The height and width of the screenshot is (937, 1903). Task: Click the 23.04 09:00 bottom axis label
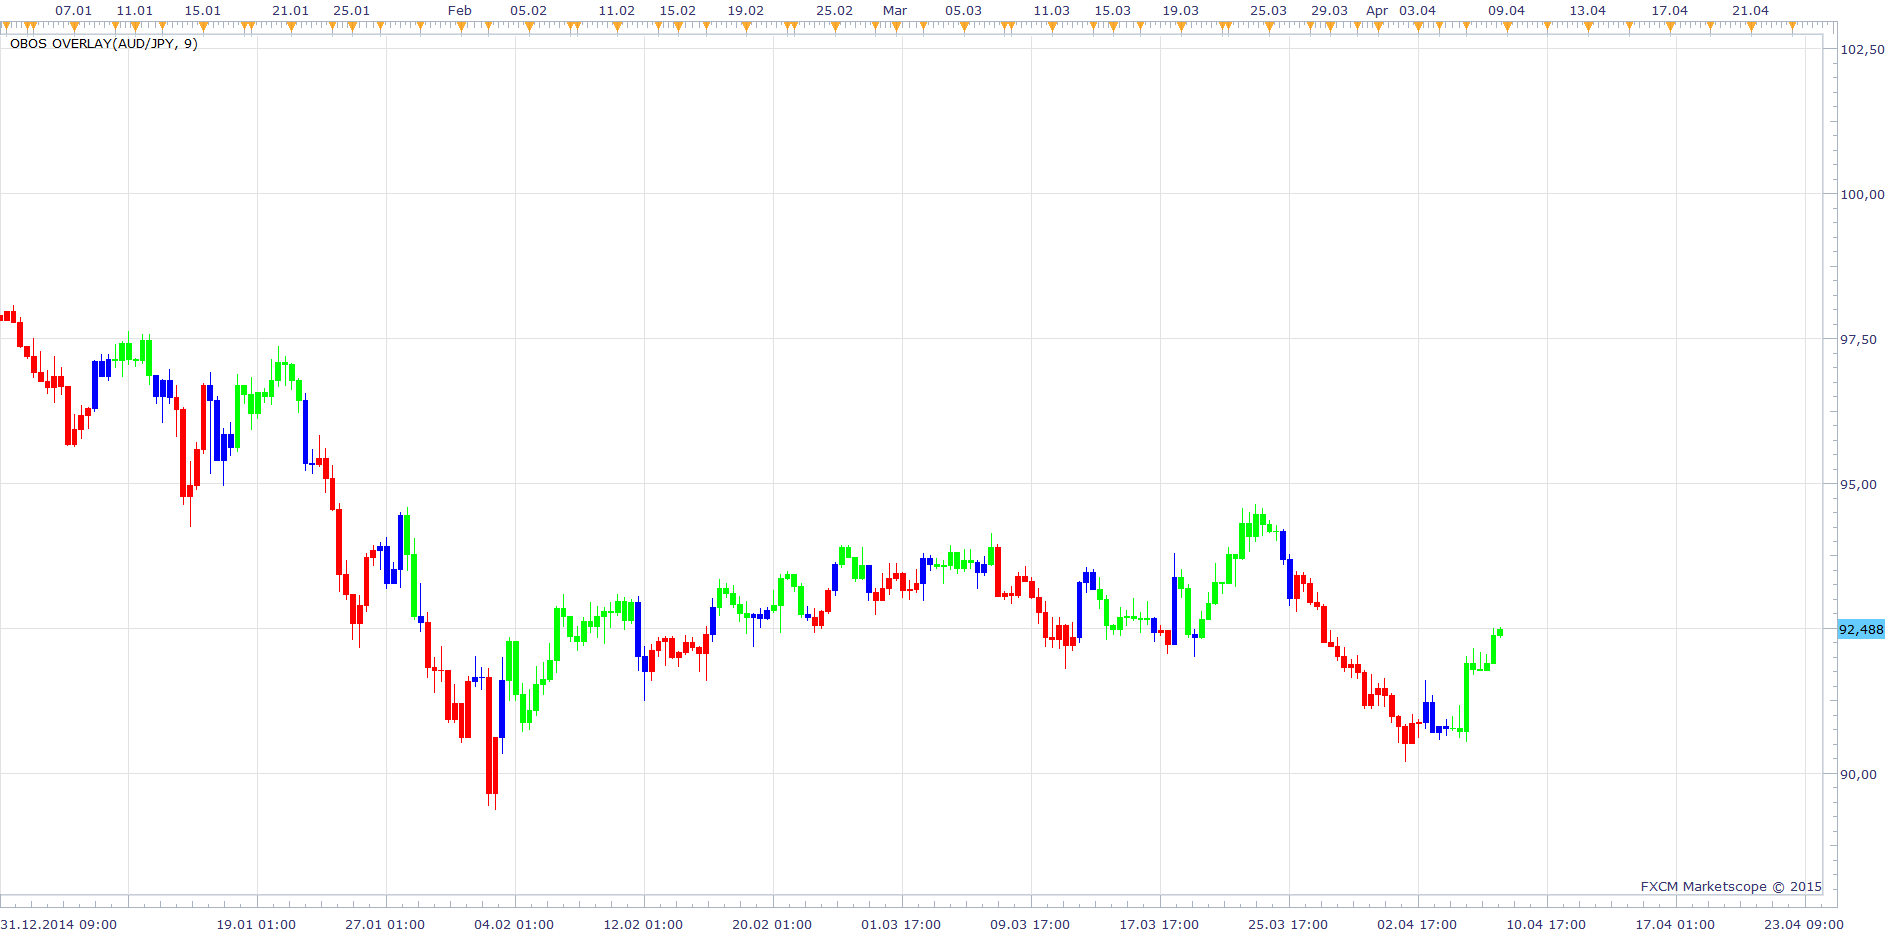[x=1805, y=924]
